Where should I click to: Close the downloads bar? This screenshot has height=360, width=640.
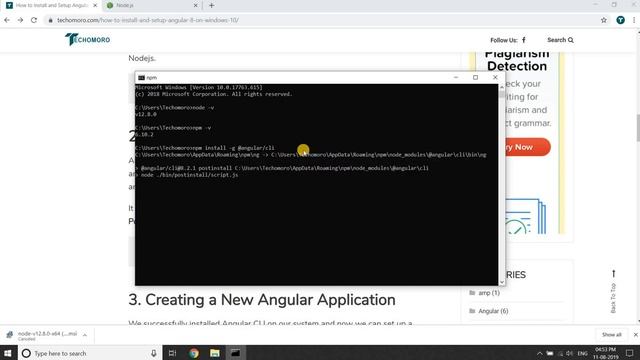click(x=635, y=335)
